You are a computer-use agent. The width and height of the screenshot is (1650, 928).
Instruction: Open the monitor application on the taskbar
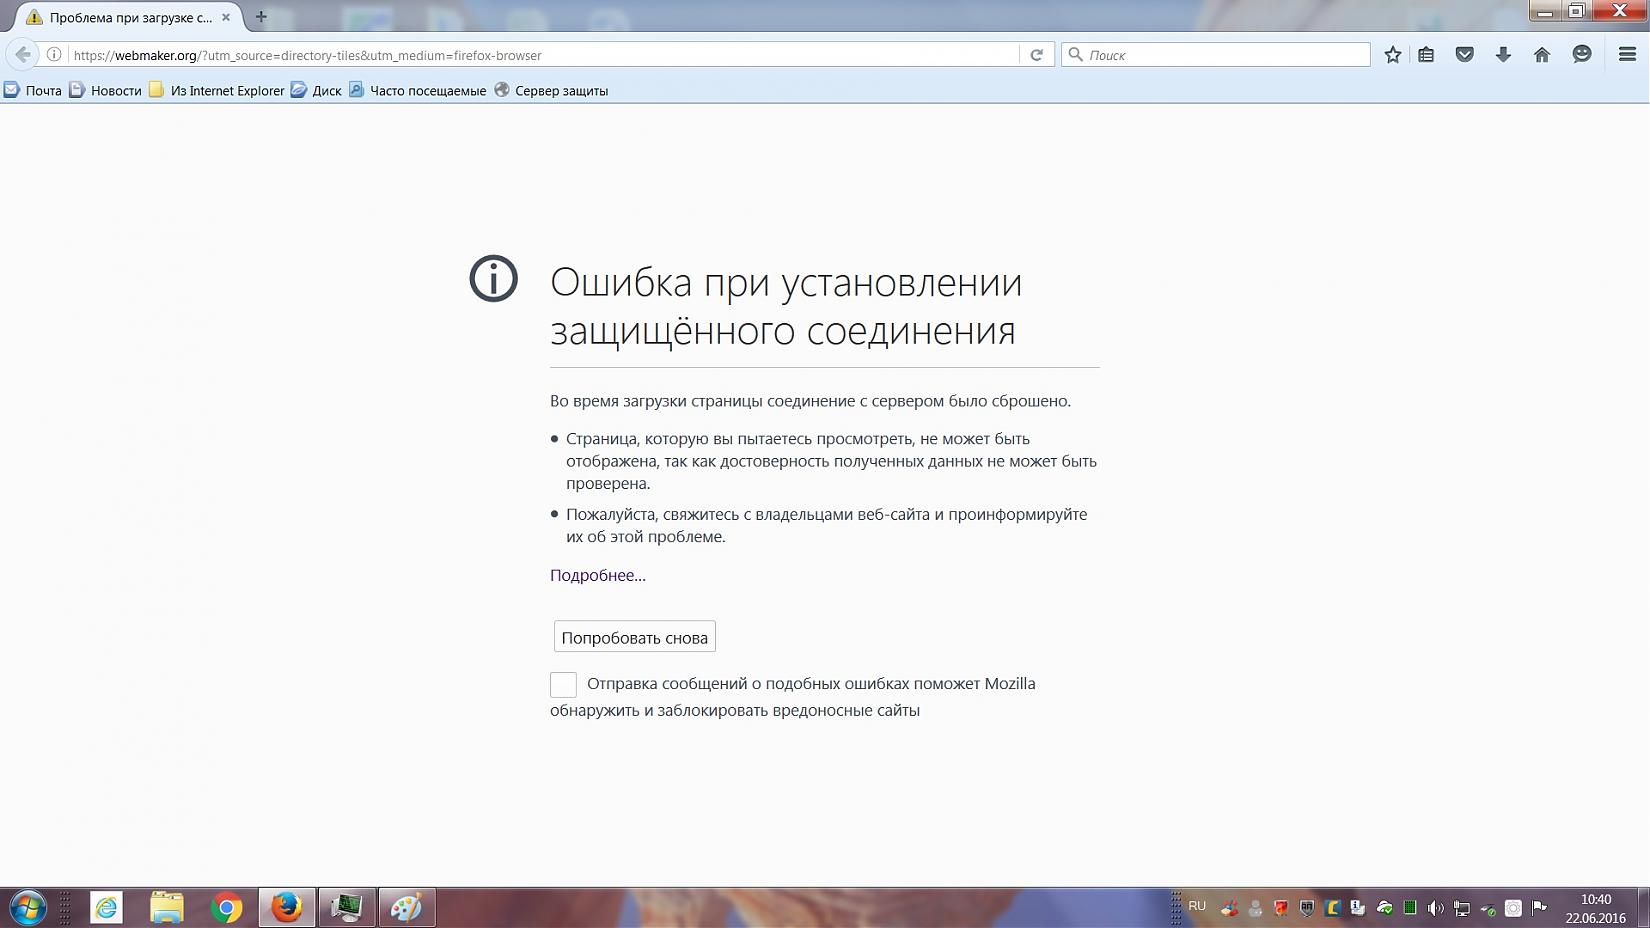click(x=347, y=908)
